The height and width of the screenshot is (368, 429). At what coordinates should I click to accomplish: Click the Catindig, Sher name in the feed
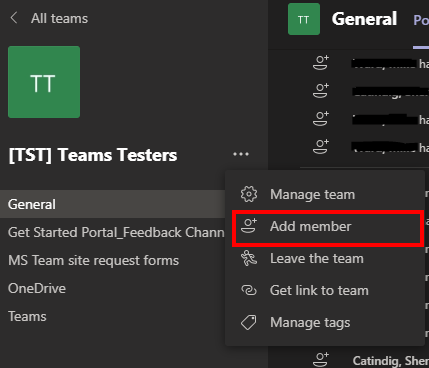391,361
